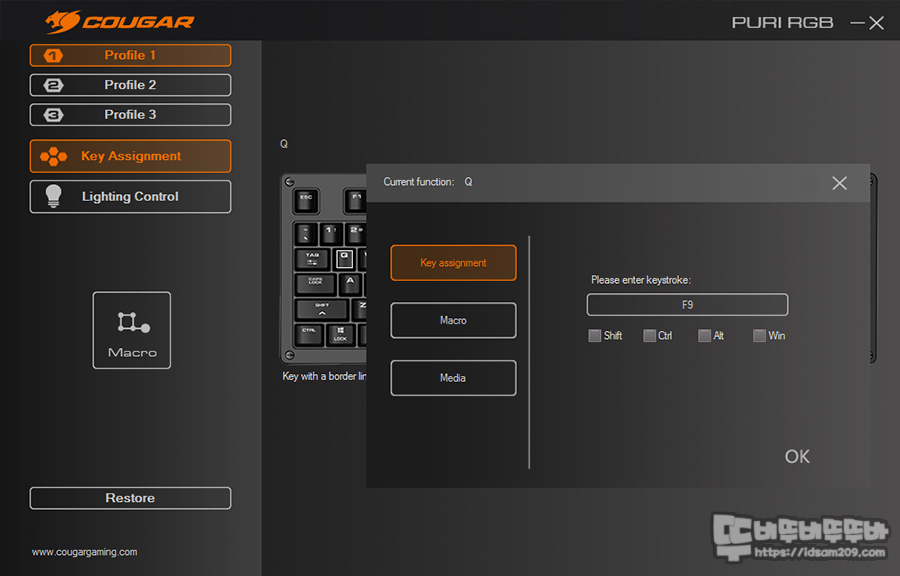Open the Macro editor tile
This screenshot has width=900, height=576.
(x=131, y=330)
